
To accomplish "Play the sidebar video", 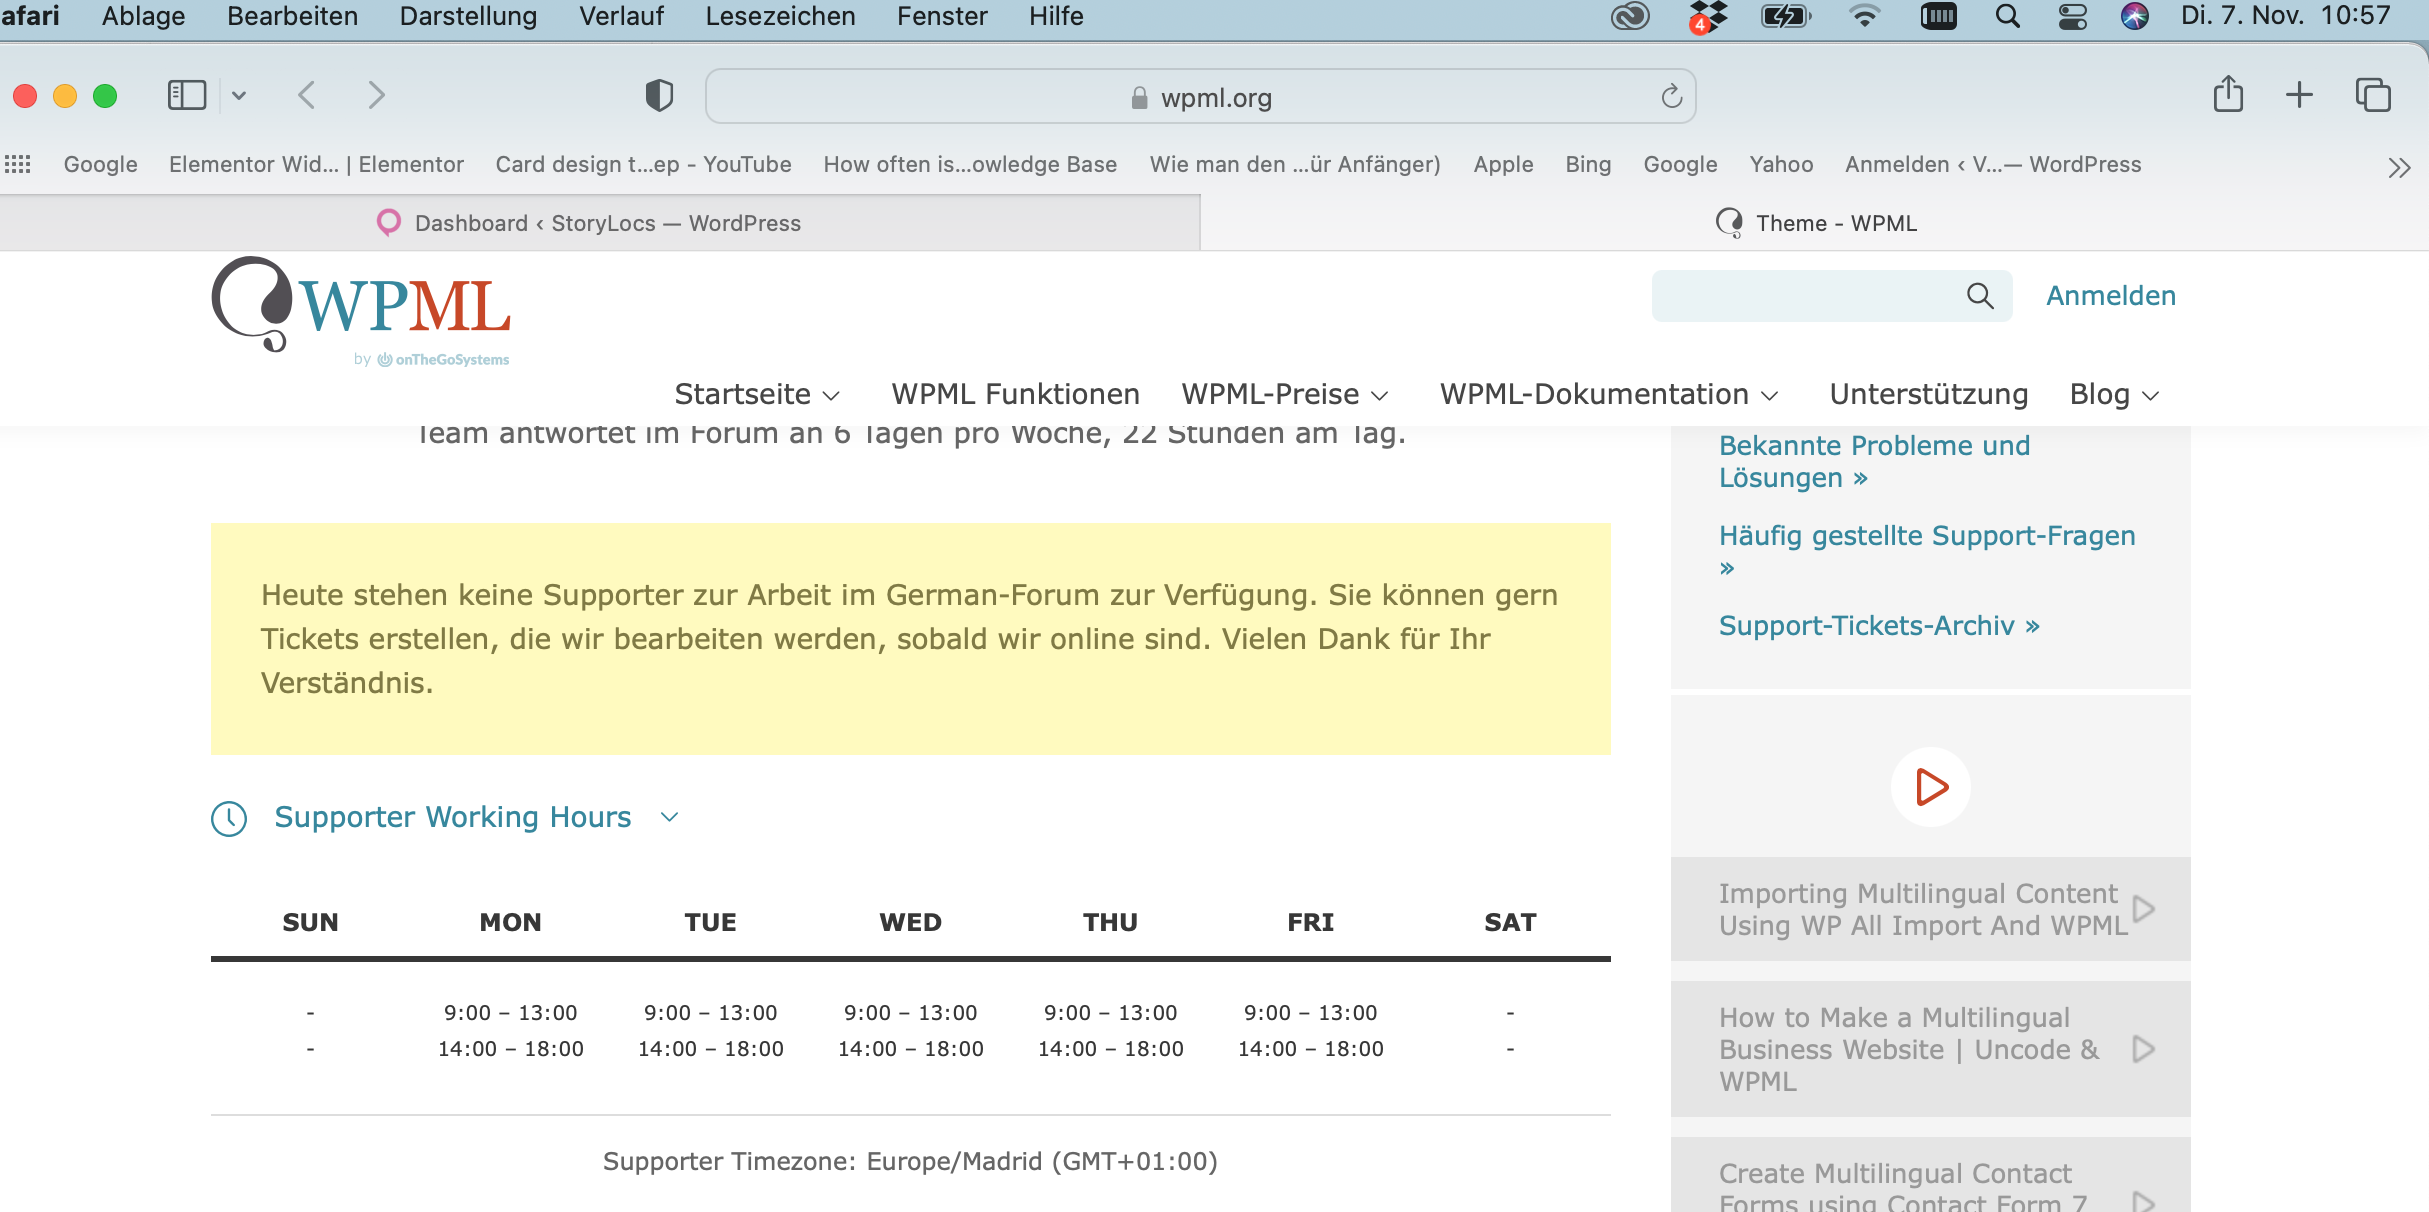I will 1931,787.
